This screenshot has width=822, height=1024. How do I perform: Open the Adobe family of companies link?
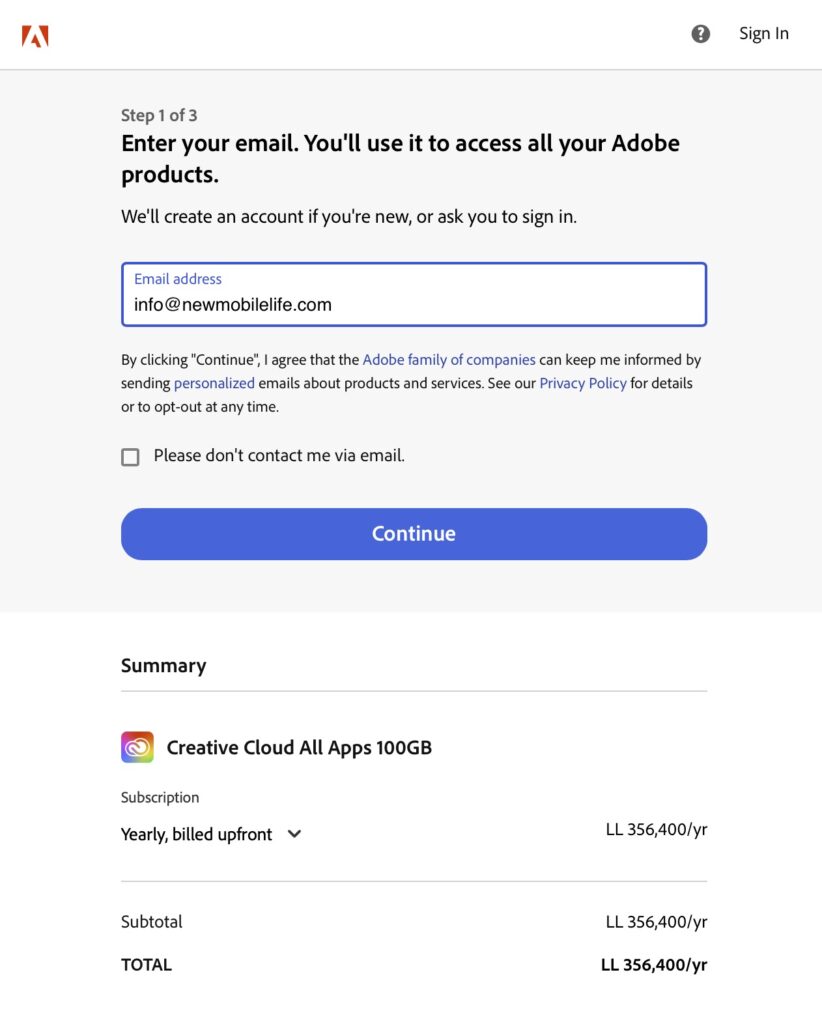tap(448, 359)
